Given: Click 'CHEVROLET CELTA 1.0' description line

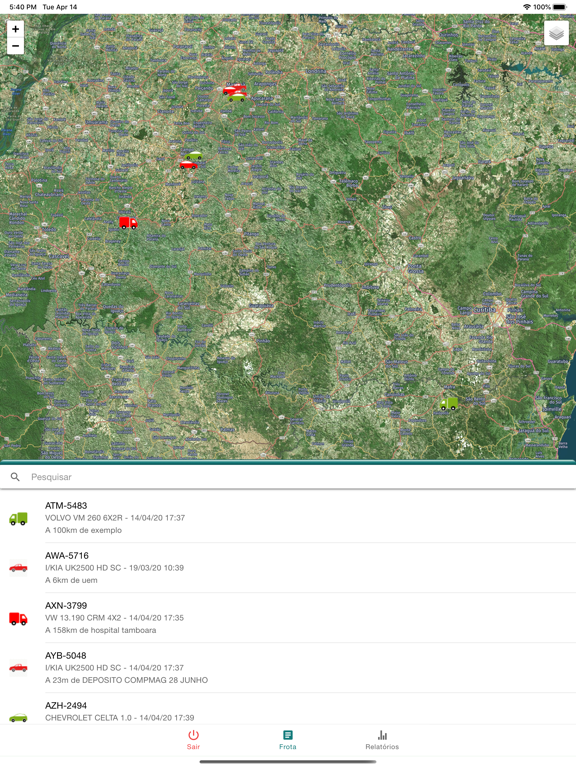Looking at the screenshot, I should click(120, 718).
